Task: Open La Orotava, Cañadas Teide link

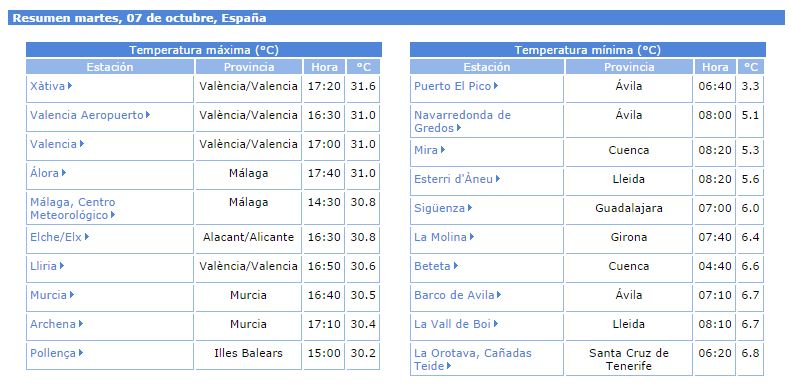Action: (x=473, y=360)
